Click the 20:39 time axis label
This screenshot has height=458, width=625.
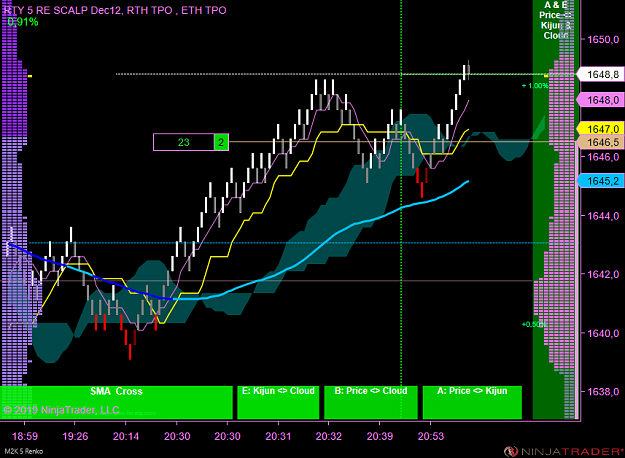380,436
